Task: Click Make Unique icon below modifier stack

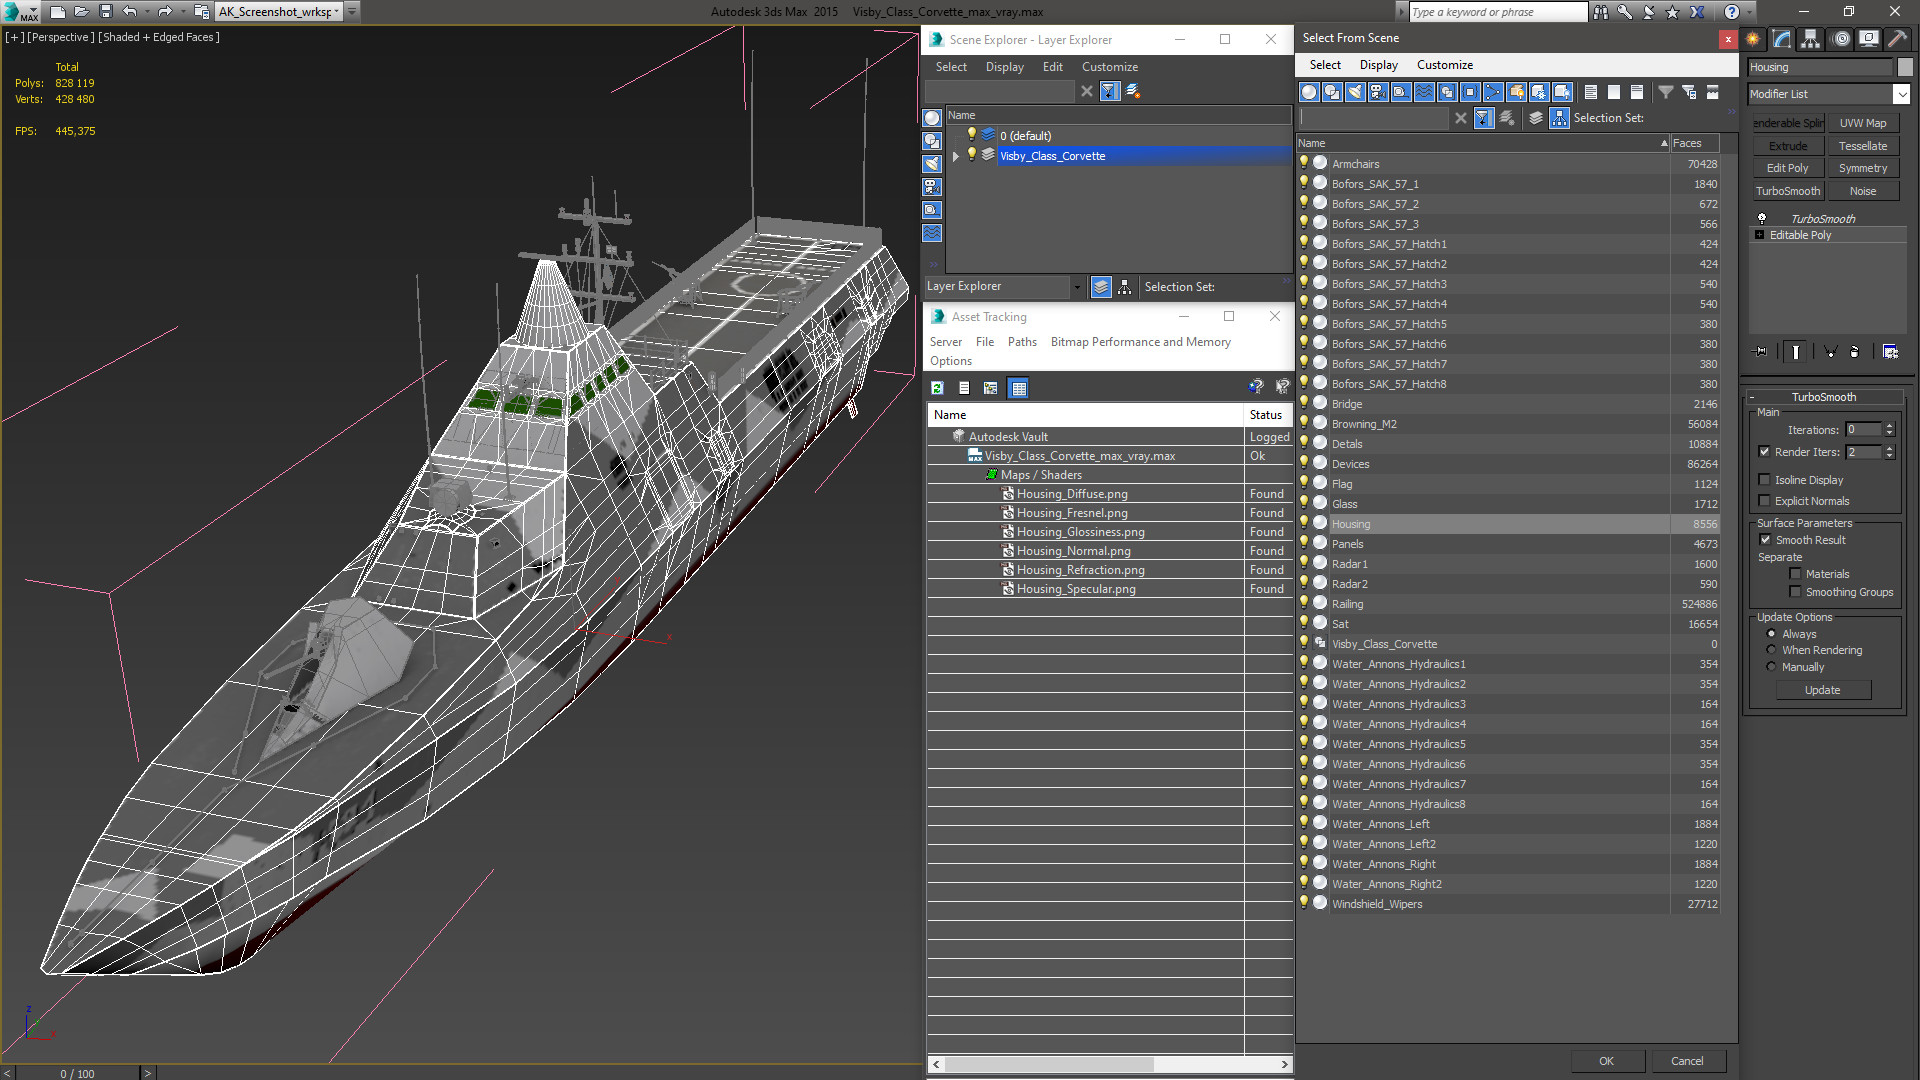Action: coord(1830,352)
